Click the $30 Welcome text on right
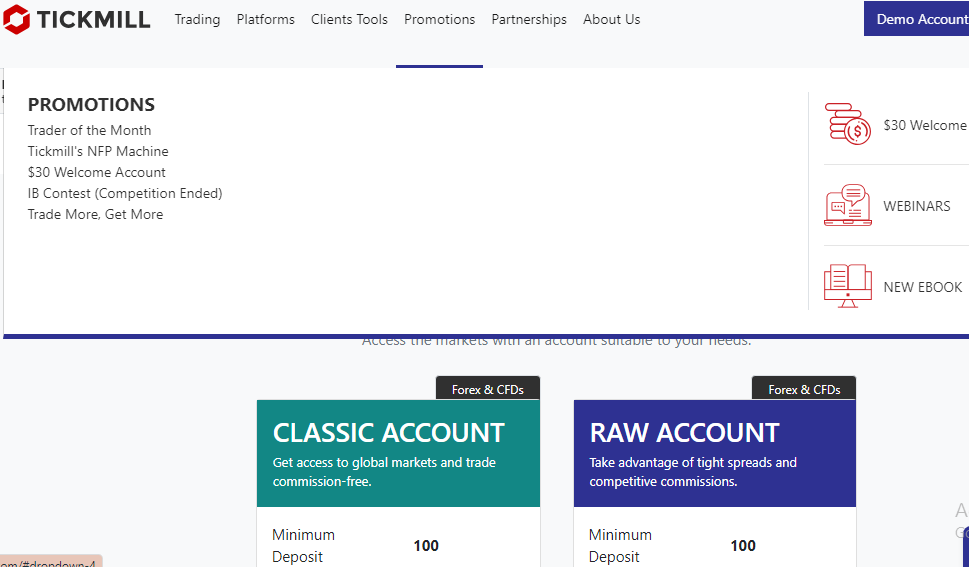Viewport: 969px width, 567px height. tap(926, 125)
